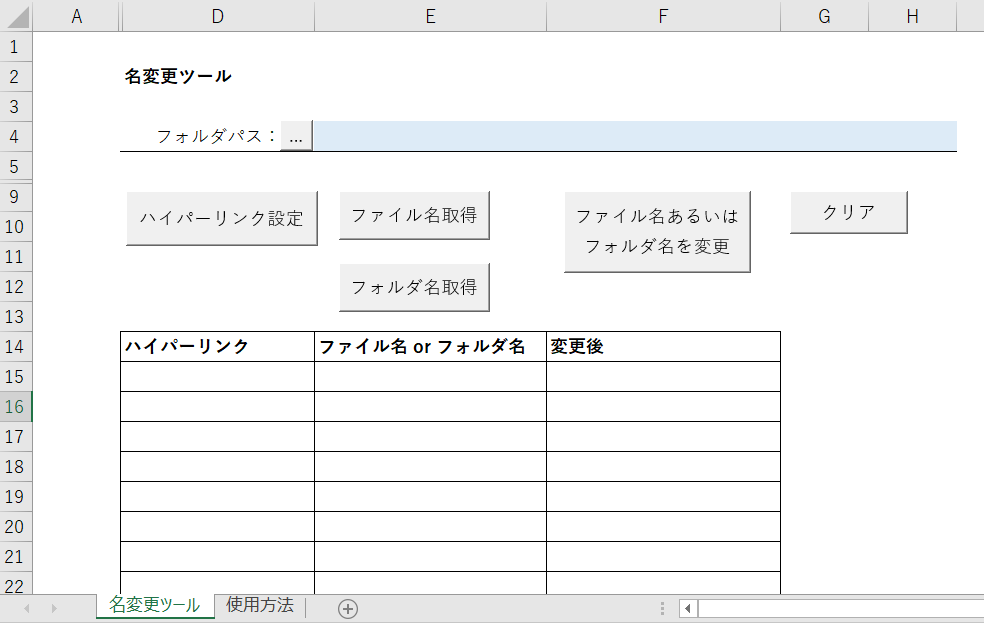Click the 名変更ツール title text cell
Image resolution: width=984 pixels, height=623 pixels.
[x=178, y=77]
